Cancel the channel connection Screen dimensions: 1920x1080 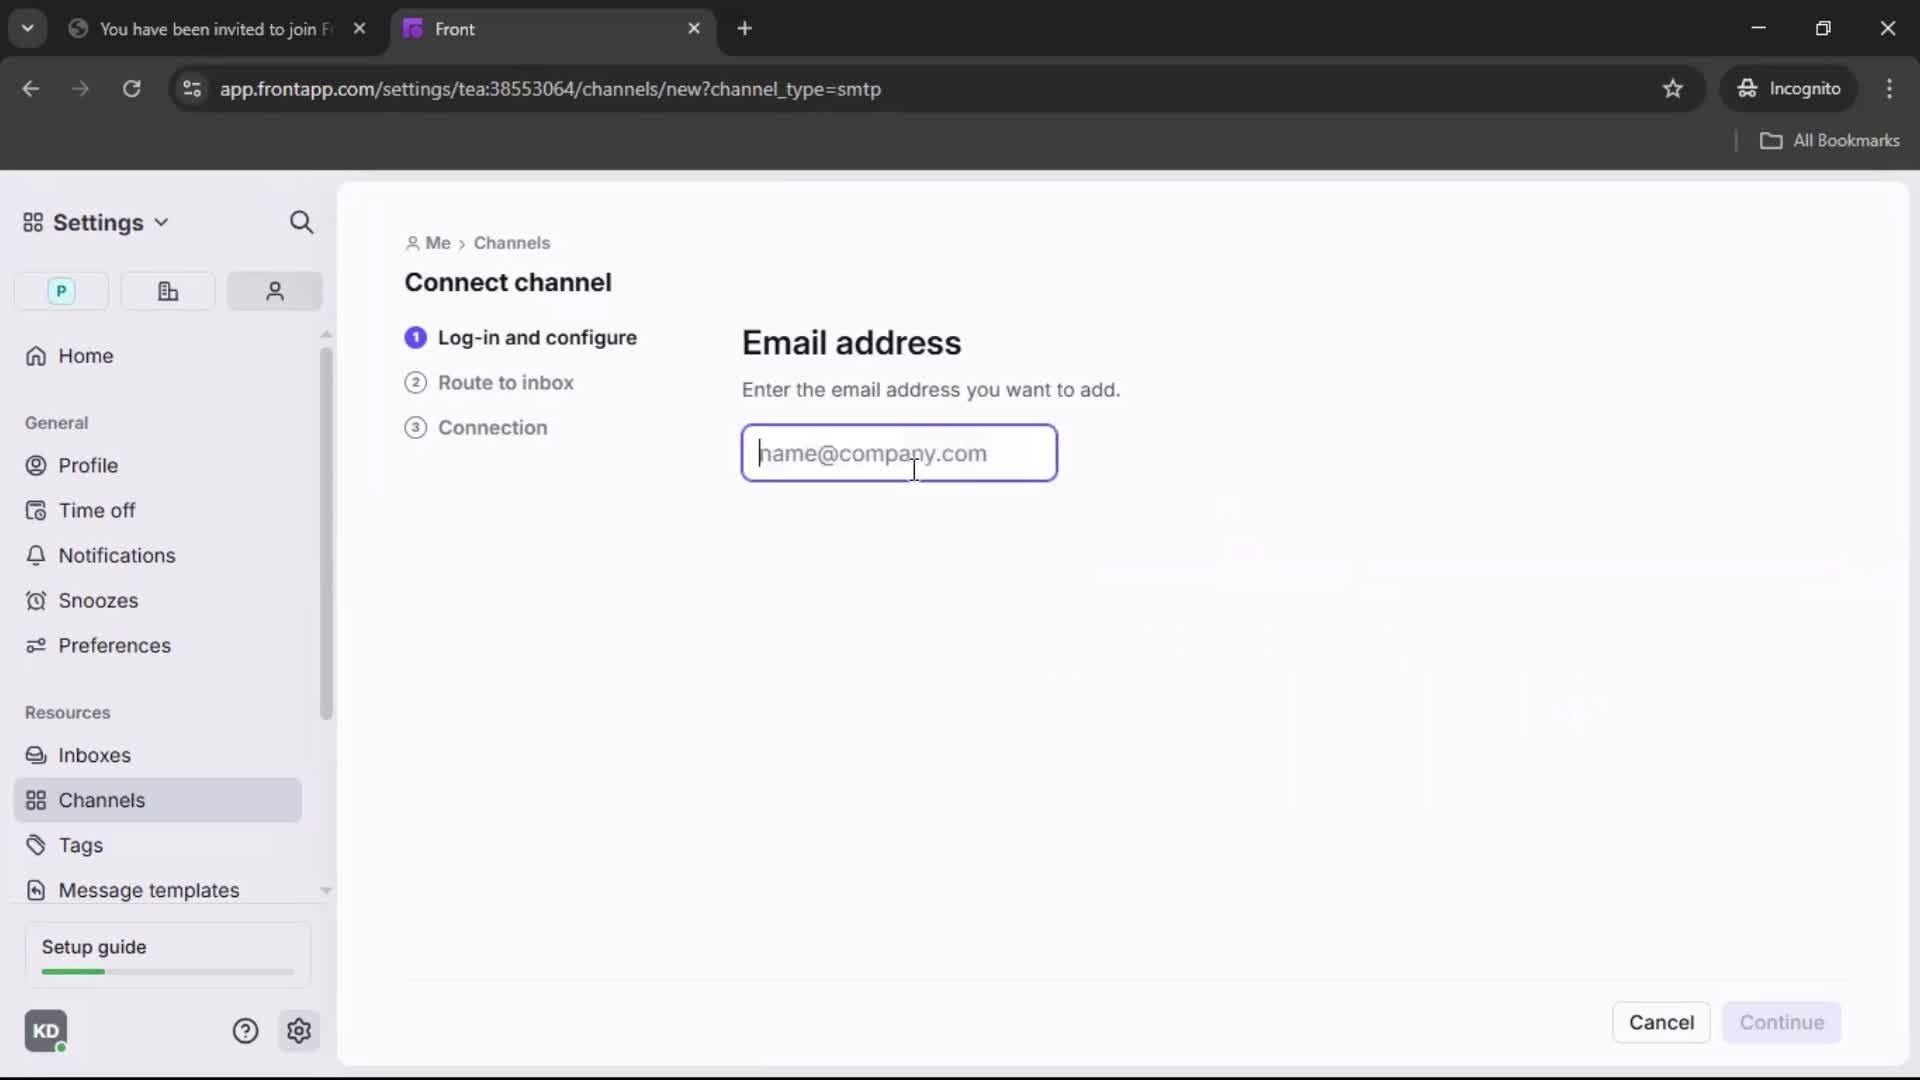click(x=1661, y=1022)
